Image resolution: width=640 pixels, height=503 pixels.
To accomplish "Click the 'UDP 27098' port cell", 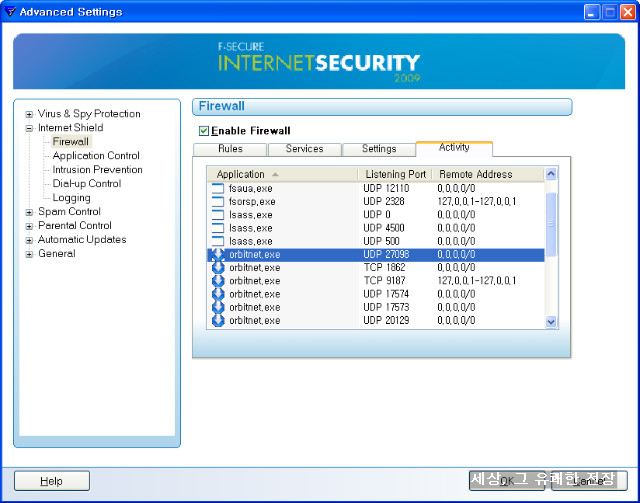I will [x=386, y=254].
